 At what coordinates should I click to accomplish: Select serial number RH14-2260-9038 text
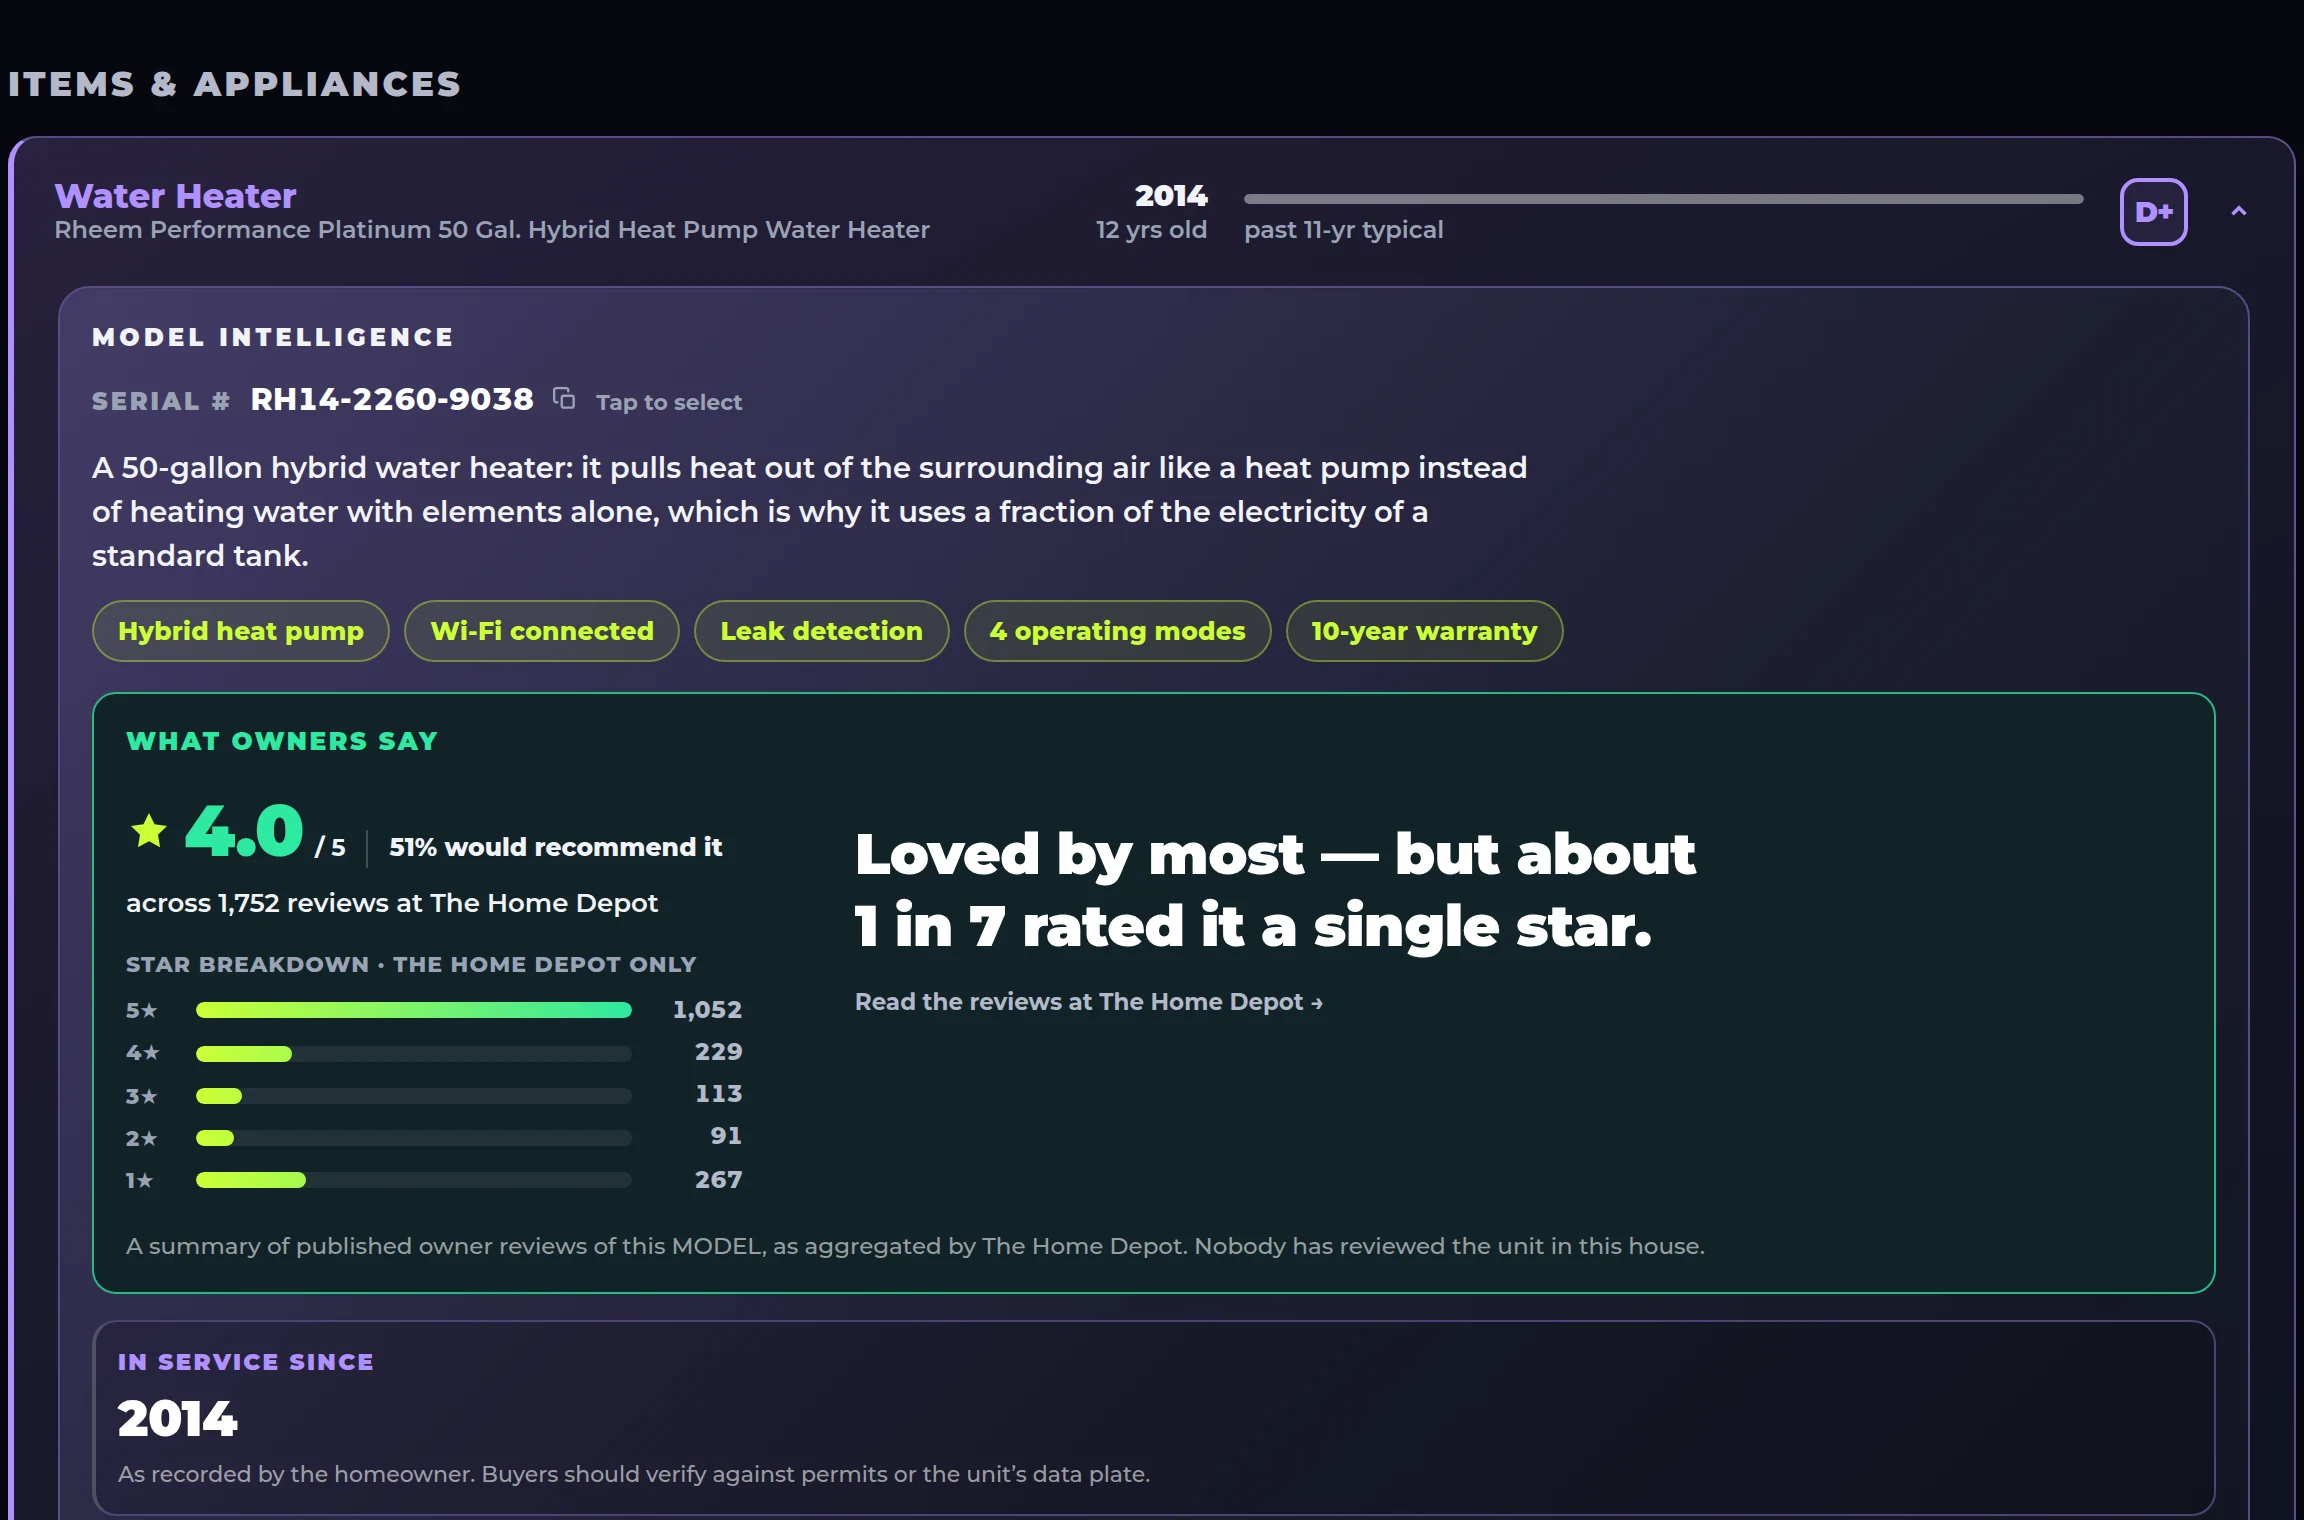point(392,400)
